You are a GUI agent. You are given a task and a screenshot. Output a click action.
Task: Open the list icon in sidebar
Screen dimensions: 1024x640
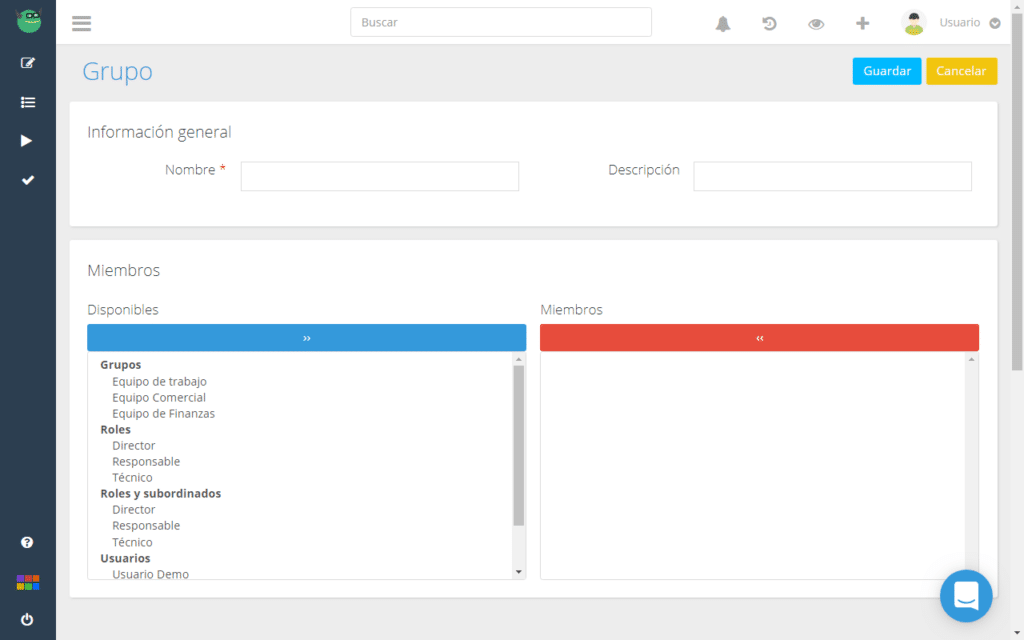pos(28,102)
